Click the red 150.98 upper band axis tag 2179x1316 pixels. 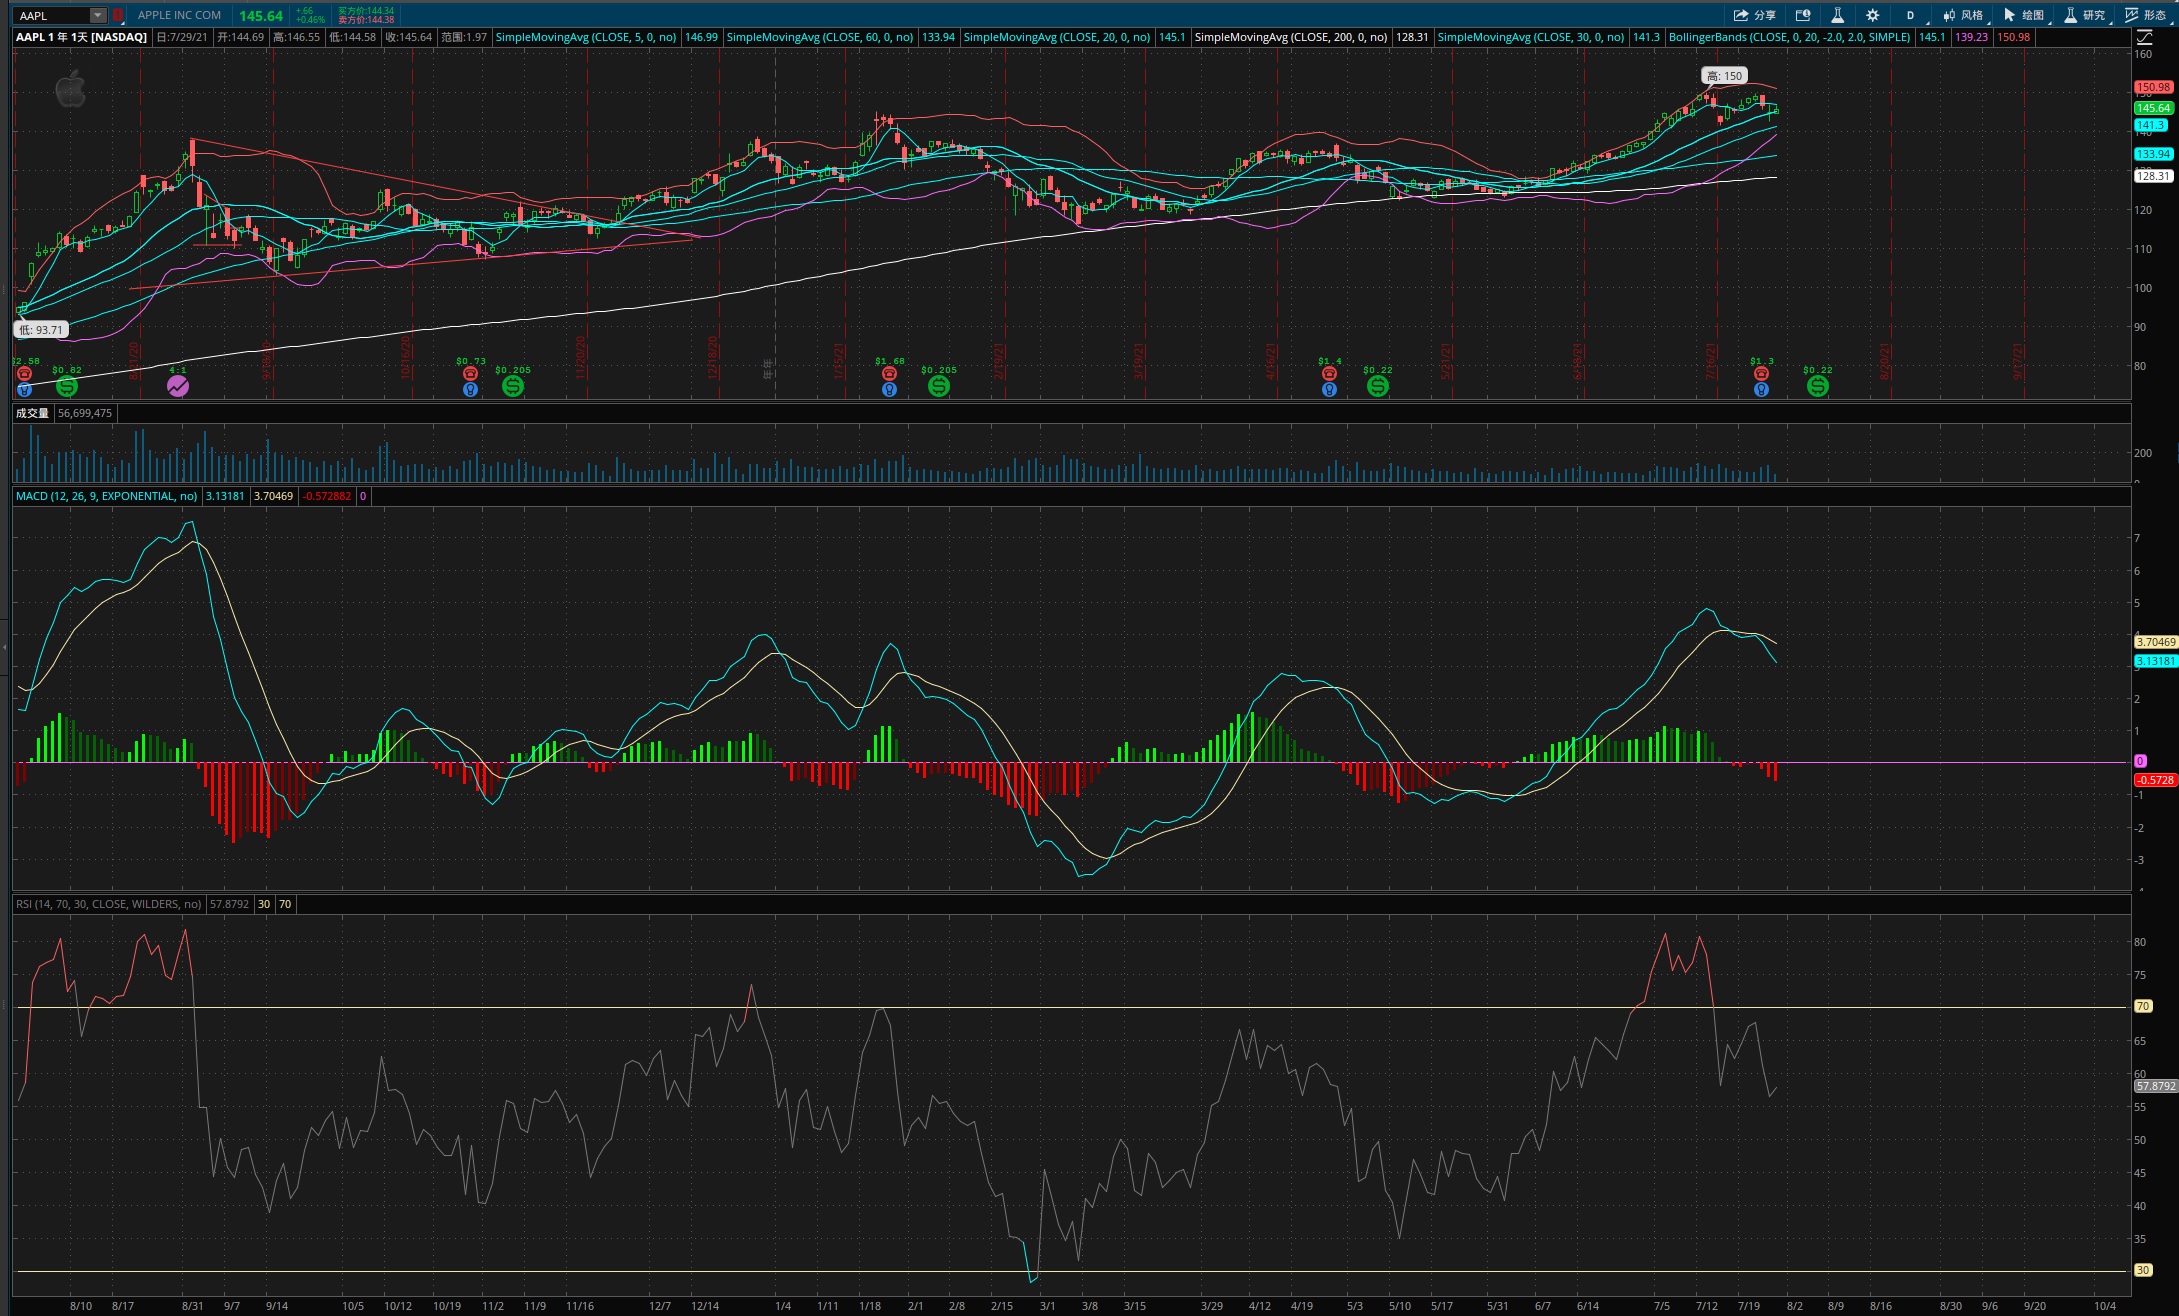pos(2153,87)
